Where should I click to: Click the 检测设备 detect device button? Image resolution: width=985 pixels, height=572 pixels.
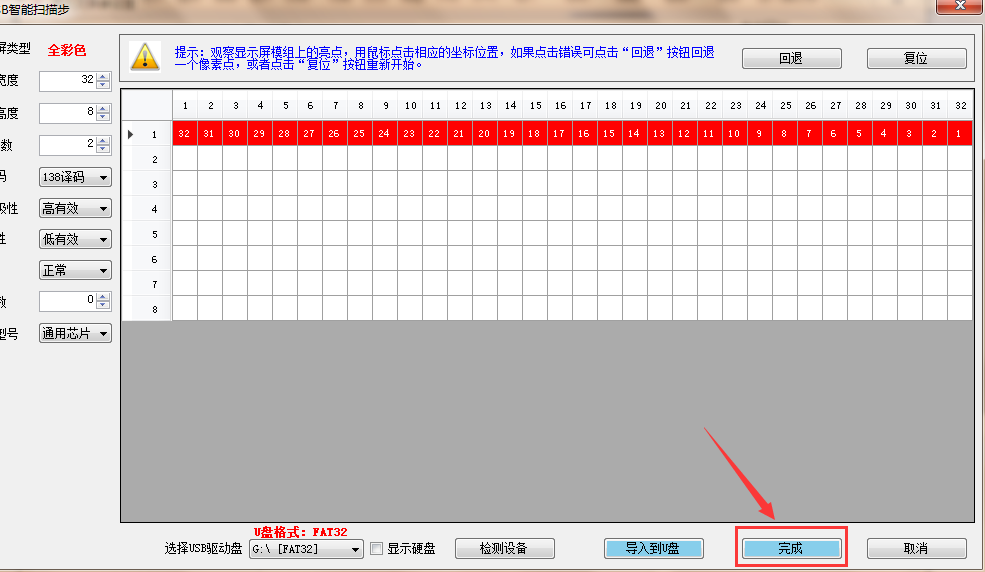click(x=504, y=548)
